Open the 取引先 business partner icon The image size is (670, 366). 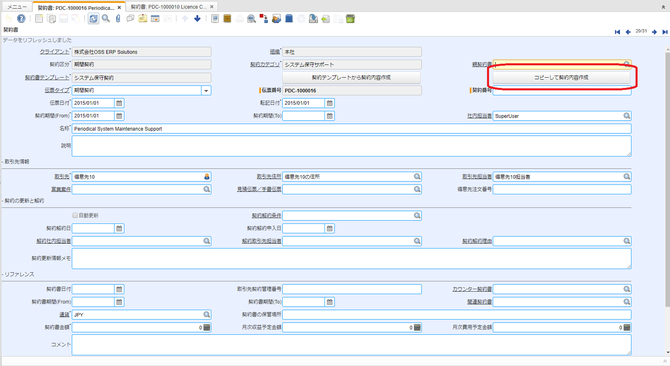(x=207, y=176)
